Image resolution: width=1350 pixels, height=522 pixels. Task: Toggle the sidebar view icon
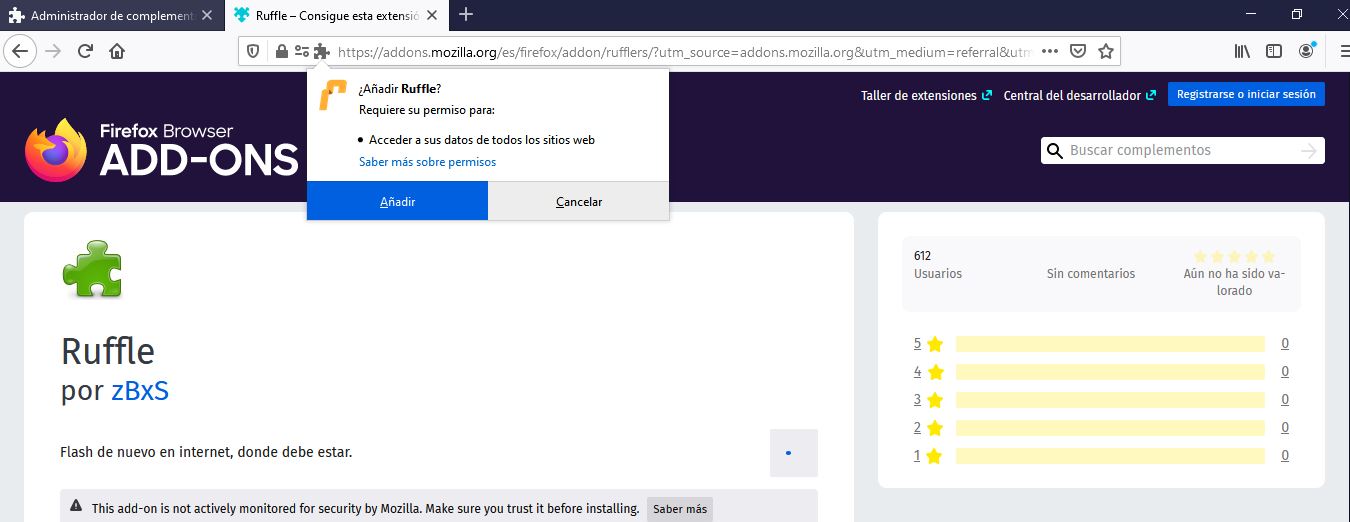point(1274,51)
